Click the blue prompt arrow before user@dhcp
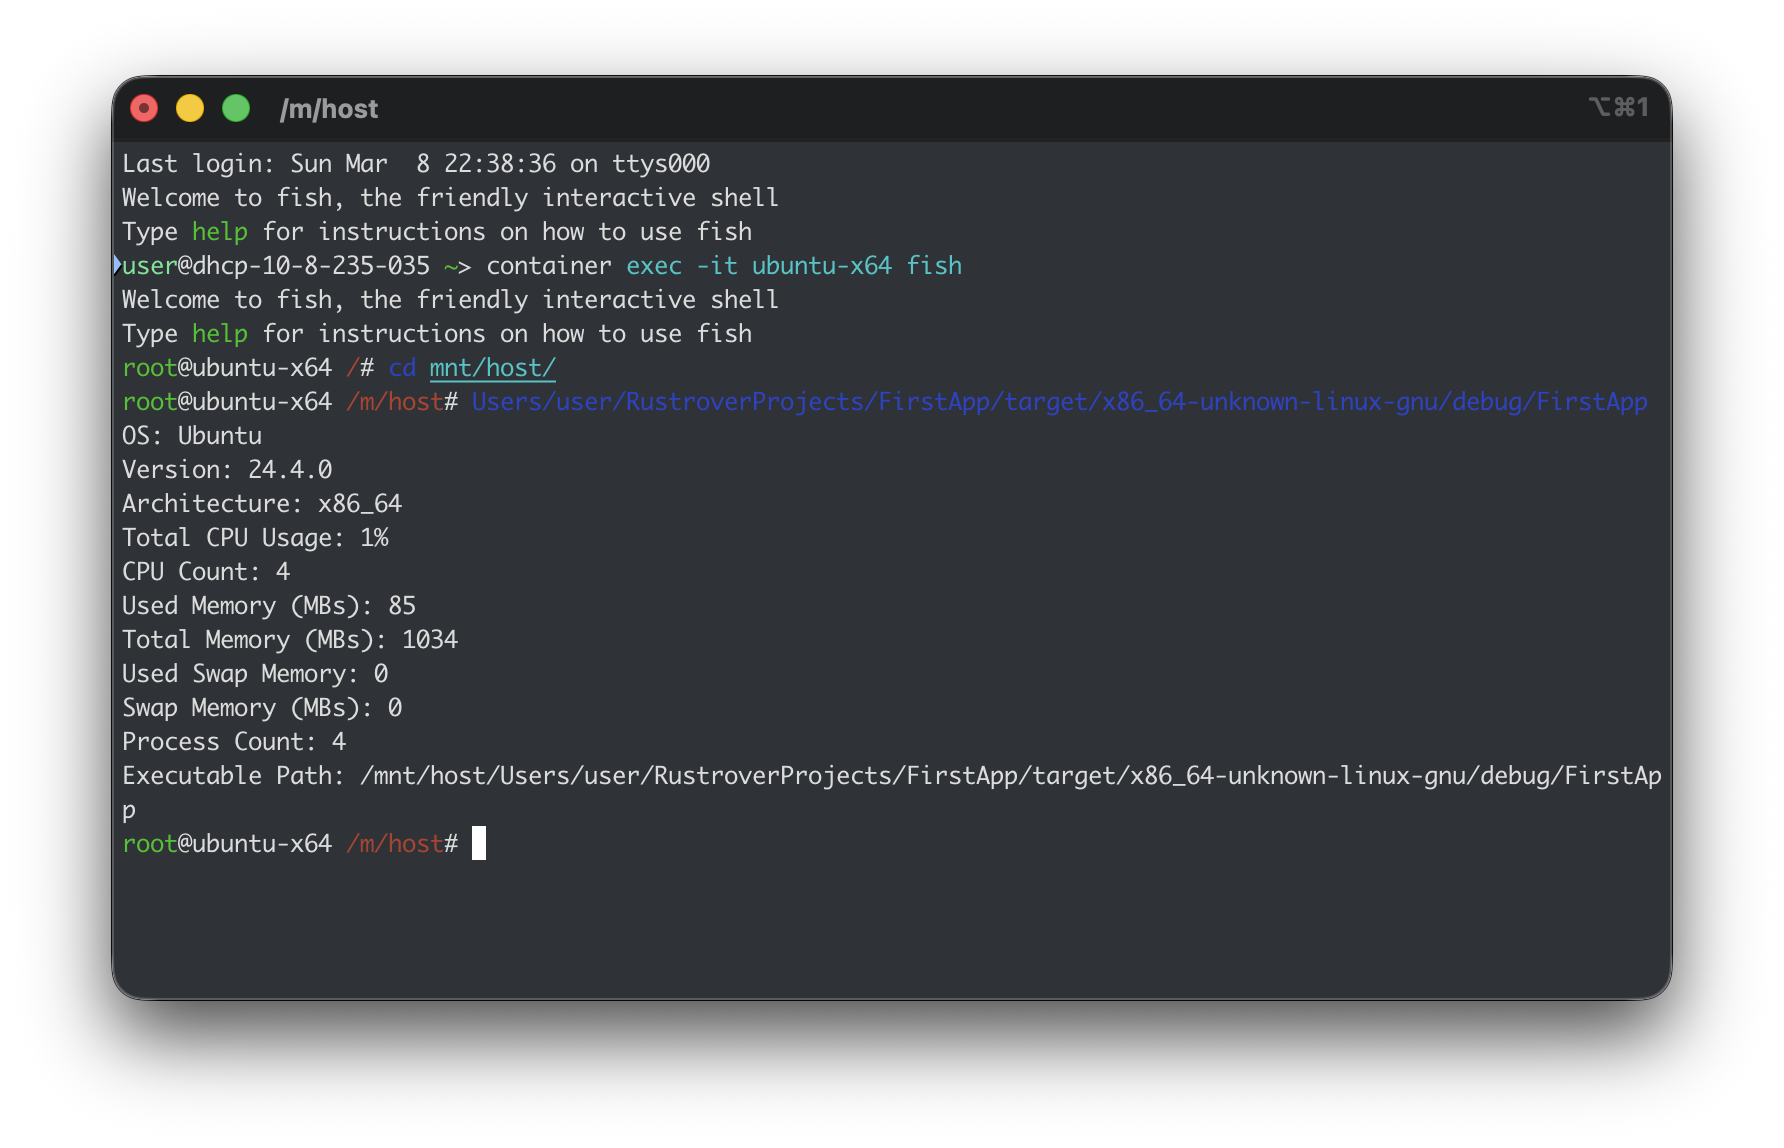1784x1148 pixels. click(x=118, y=265)
